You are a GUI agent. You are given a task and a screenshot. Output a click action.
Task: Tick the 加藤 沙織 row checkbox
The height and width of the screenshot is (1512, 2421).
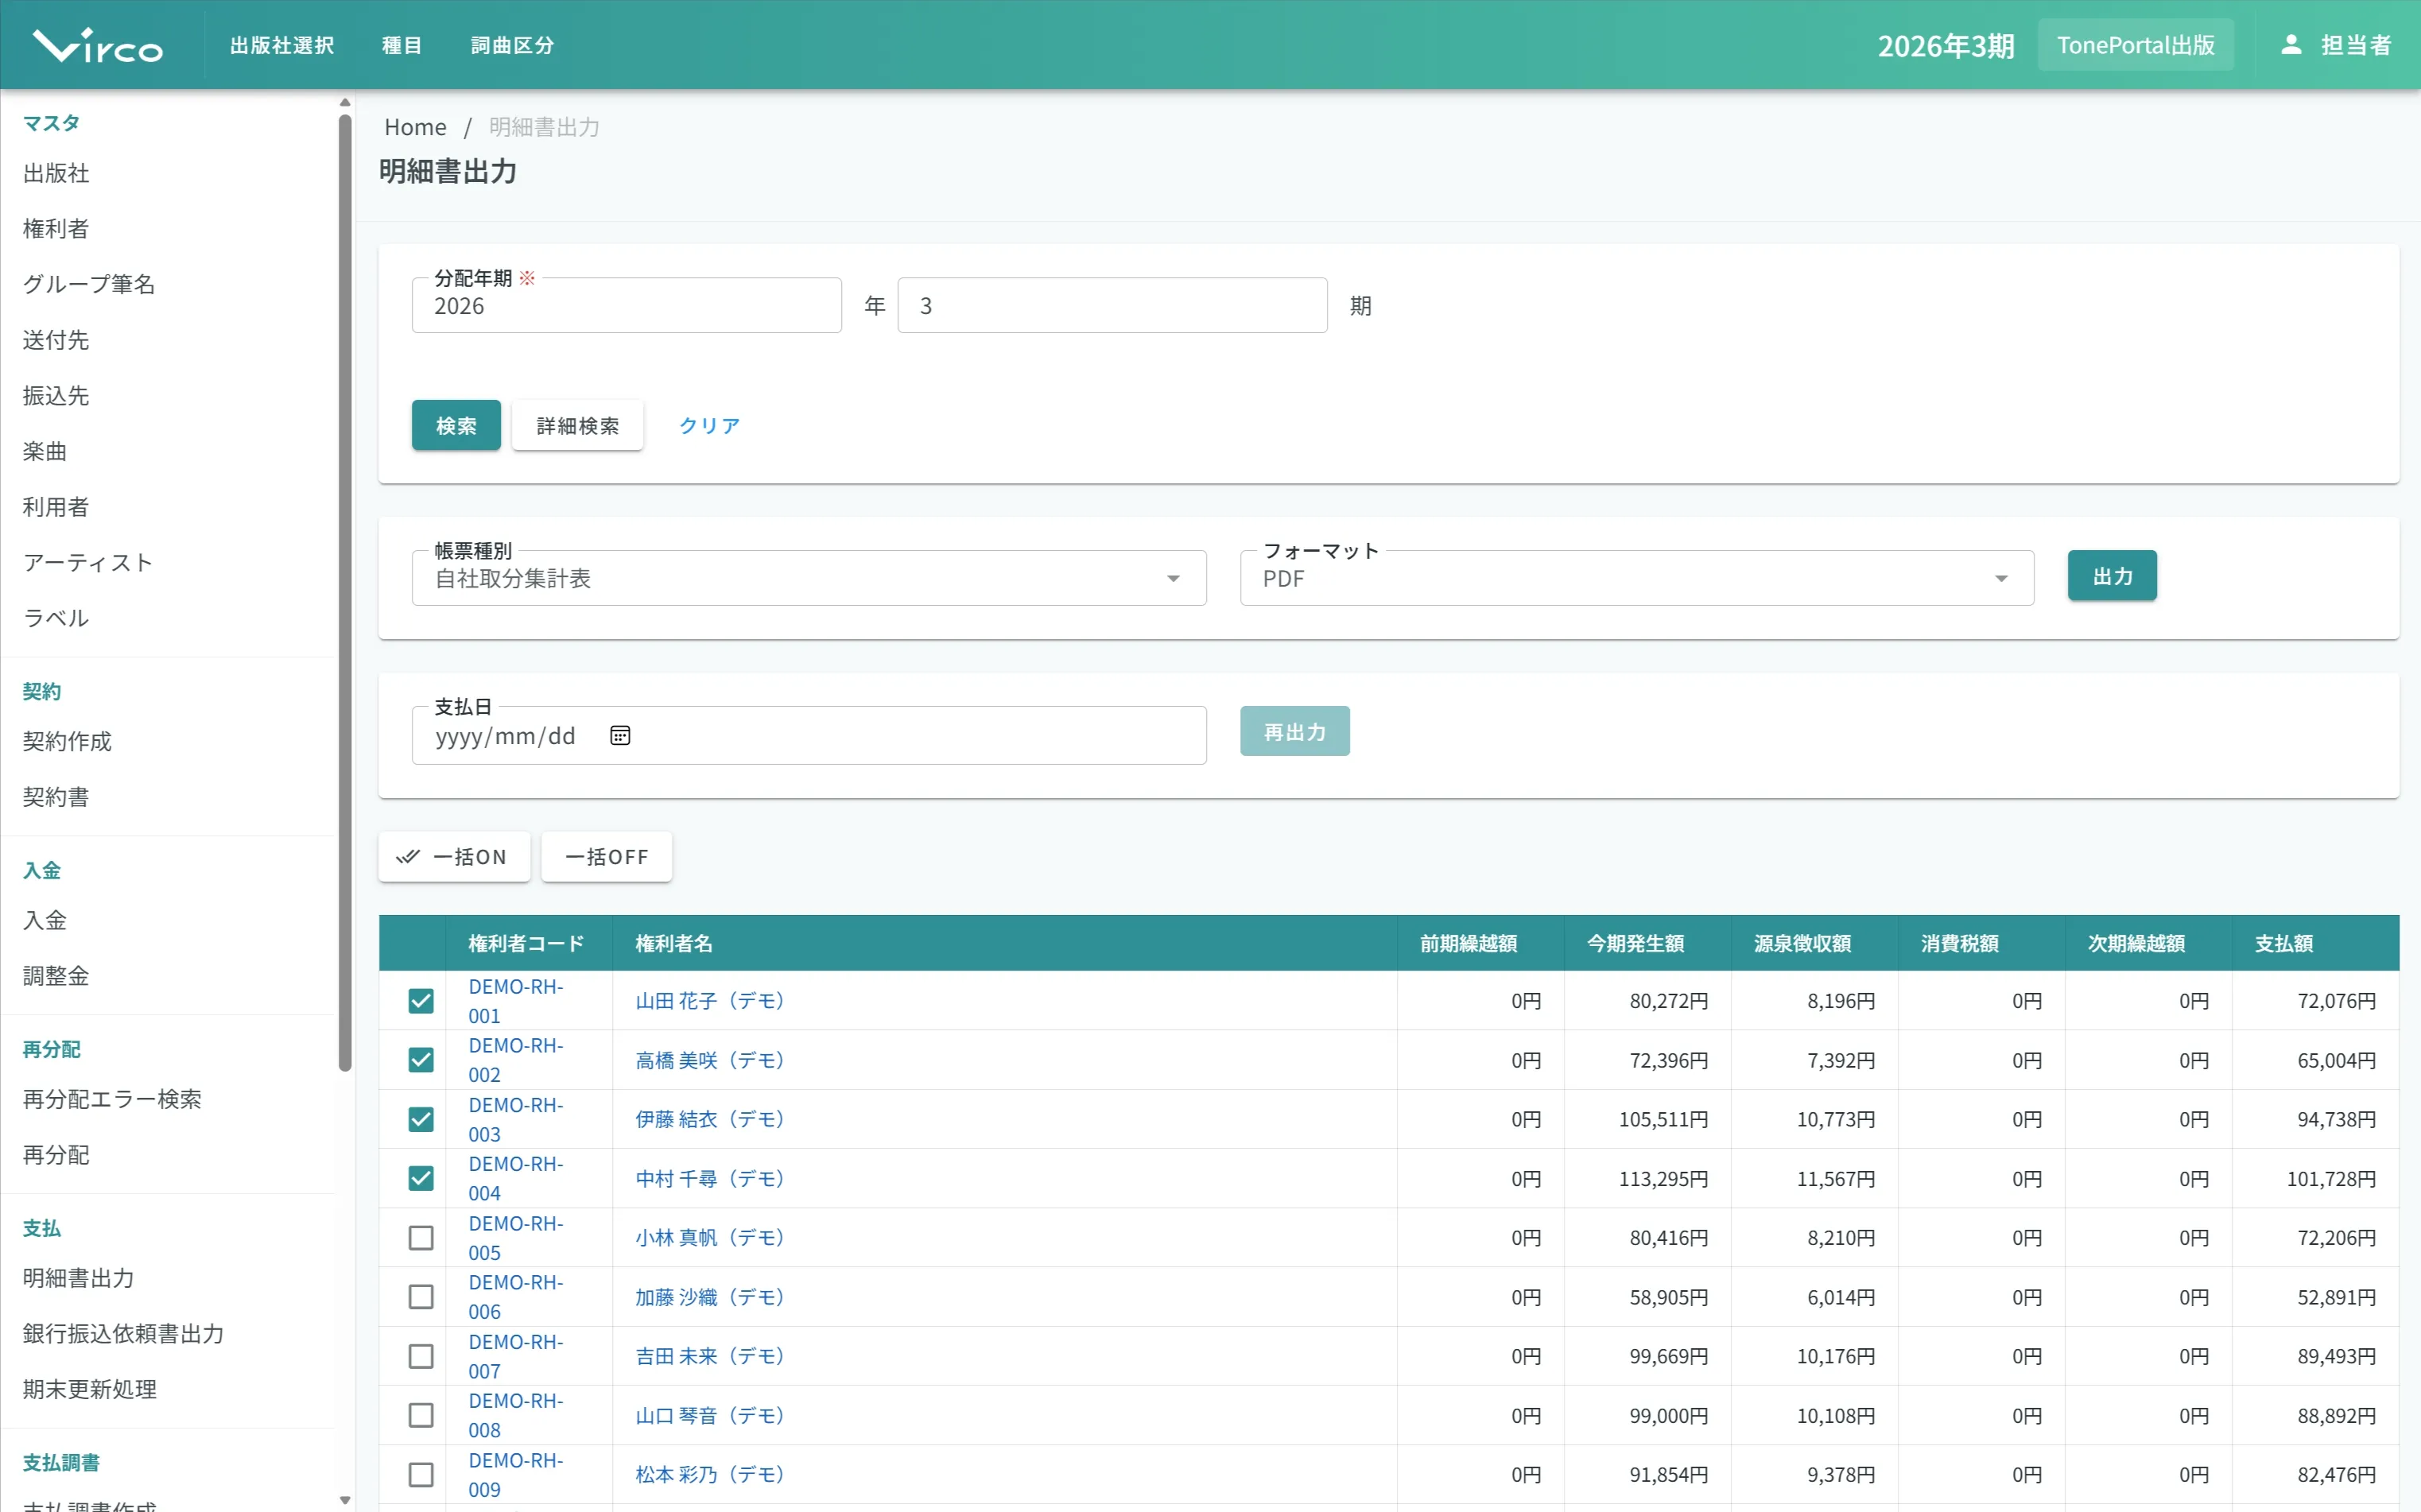[421, 1297]
